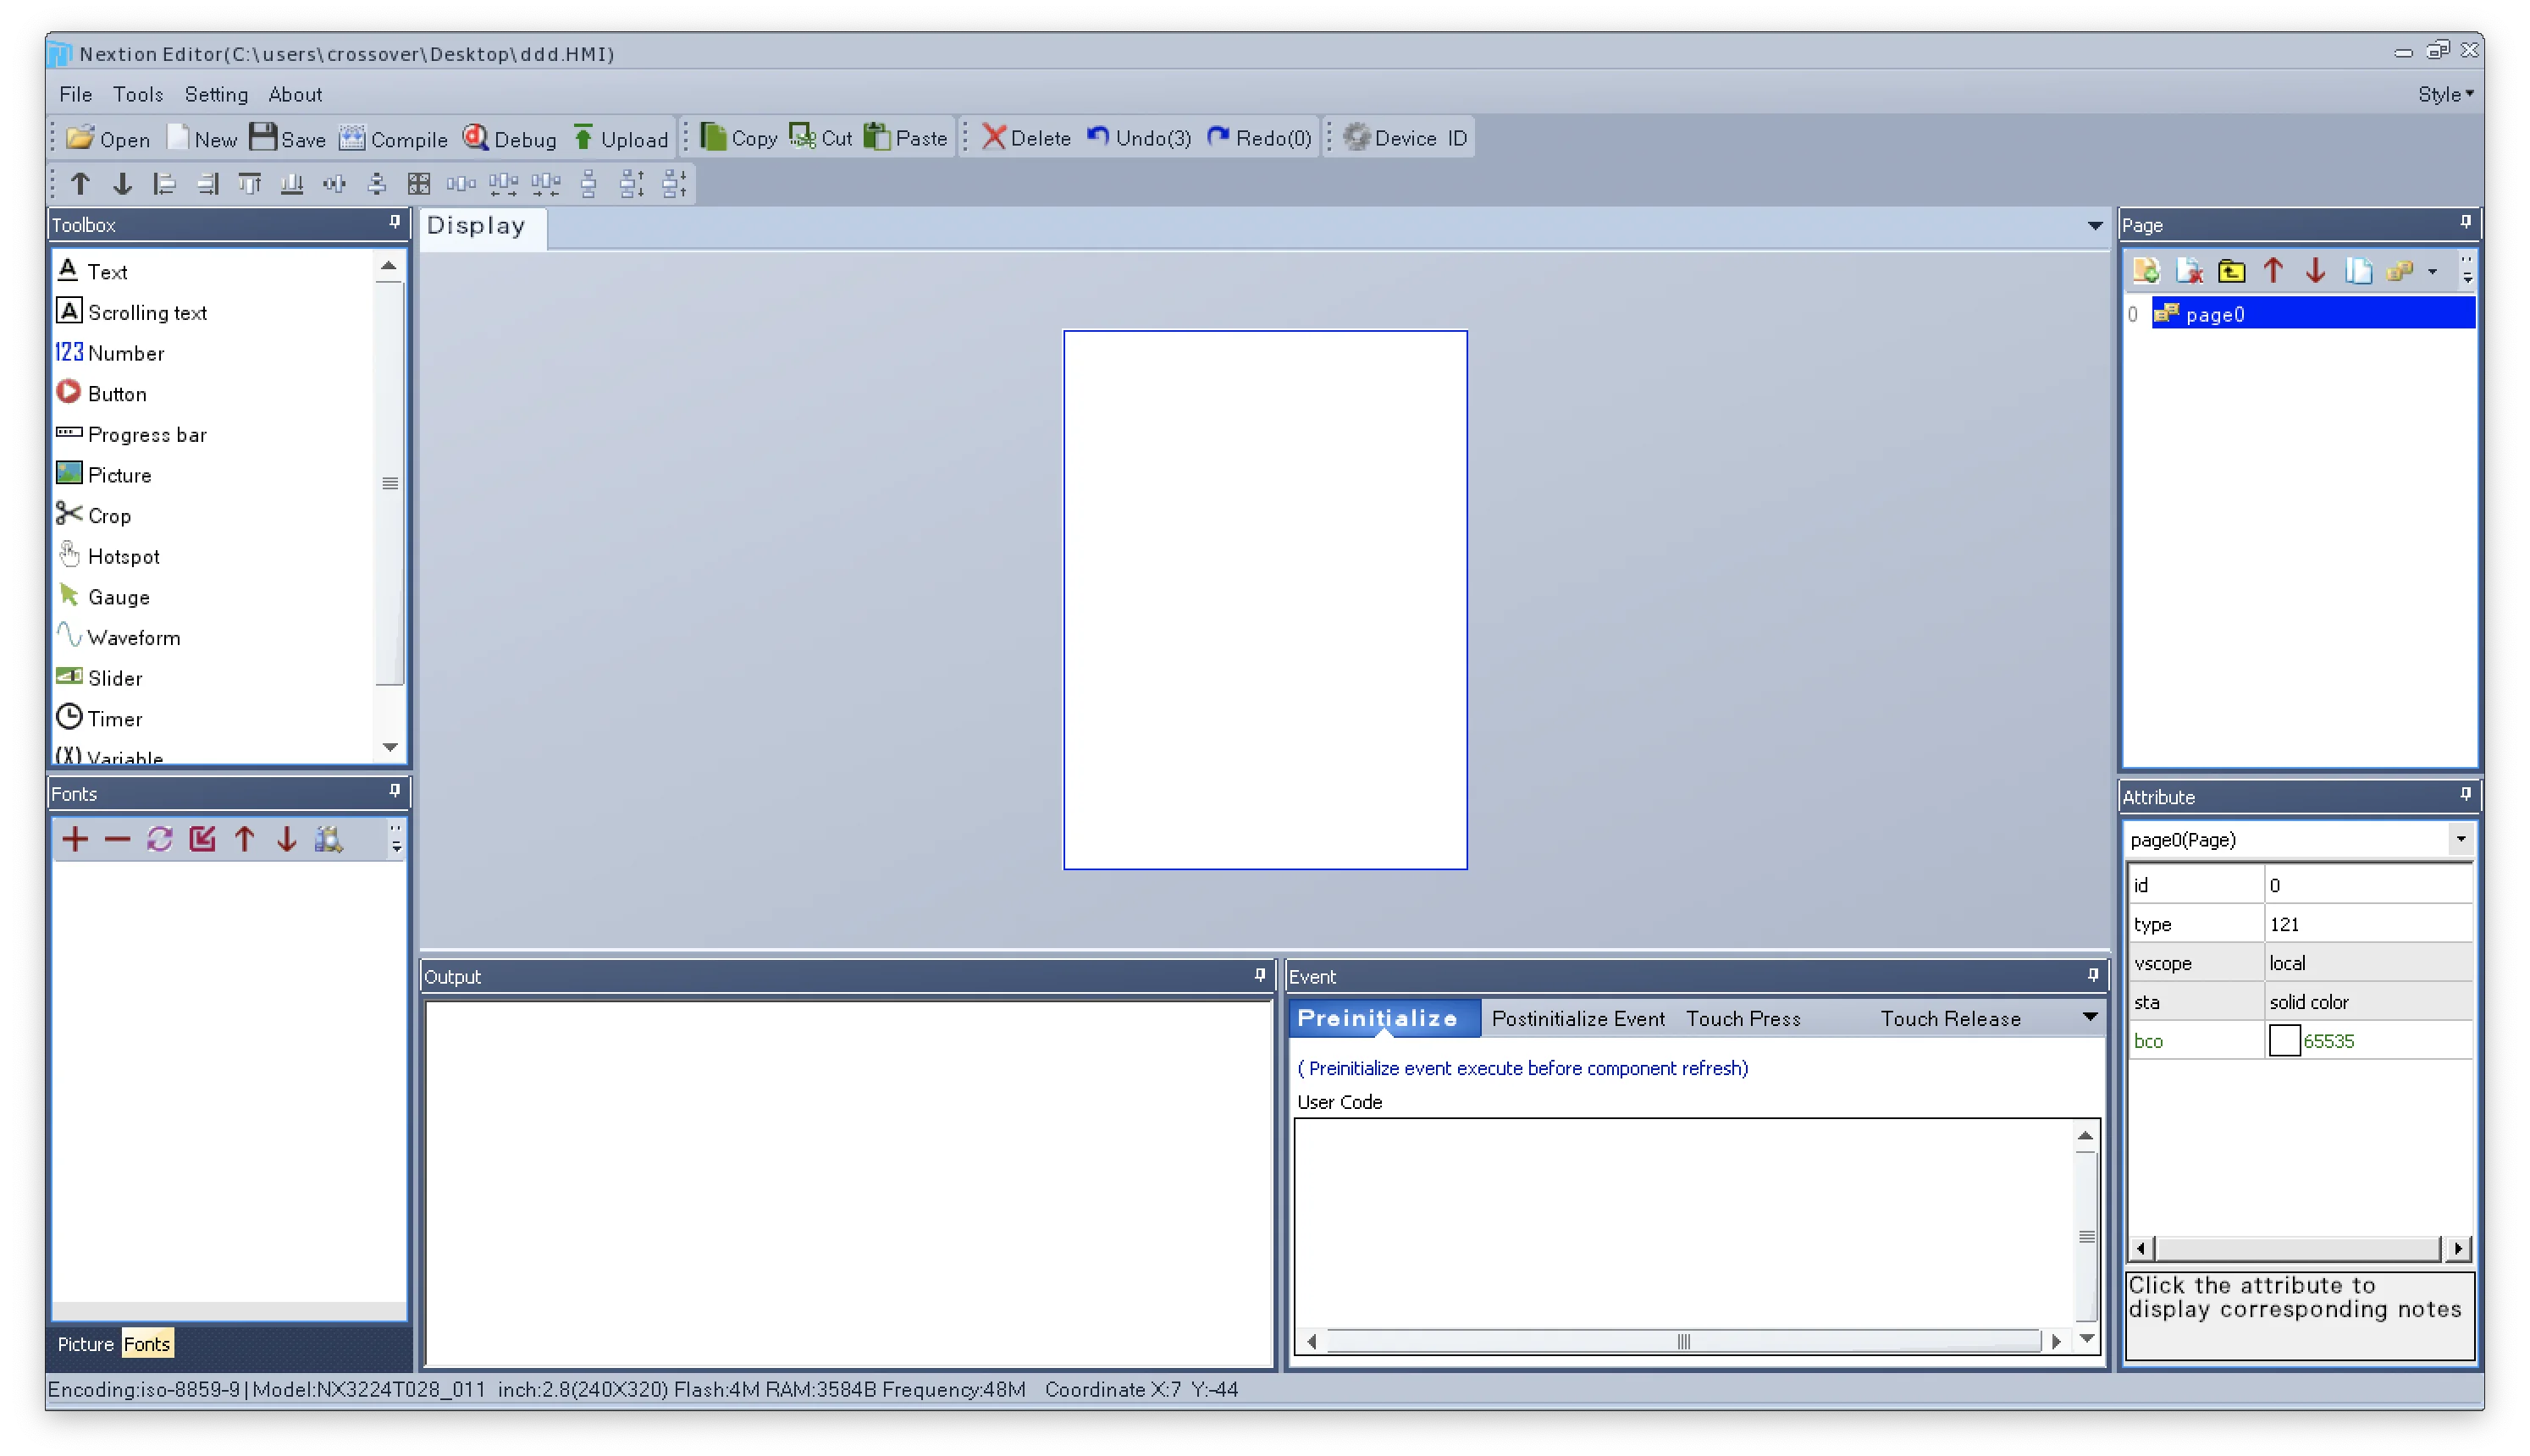
Task: Open the File menu
Action: click(x=76, y=94)
